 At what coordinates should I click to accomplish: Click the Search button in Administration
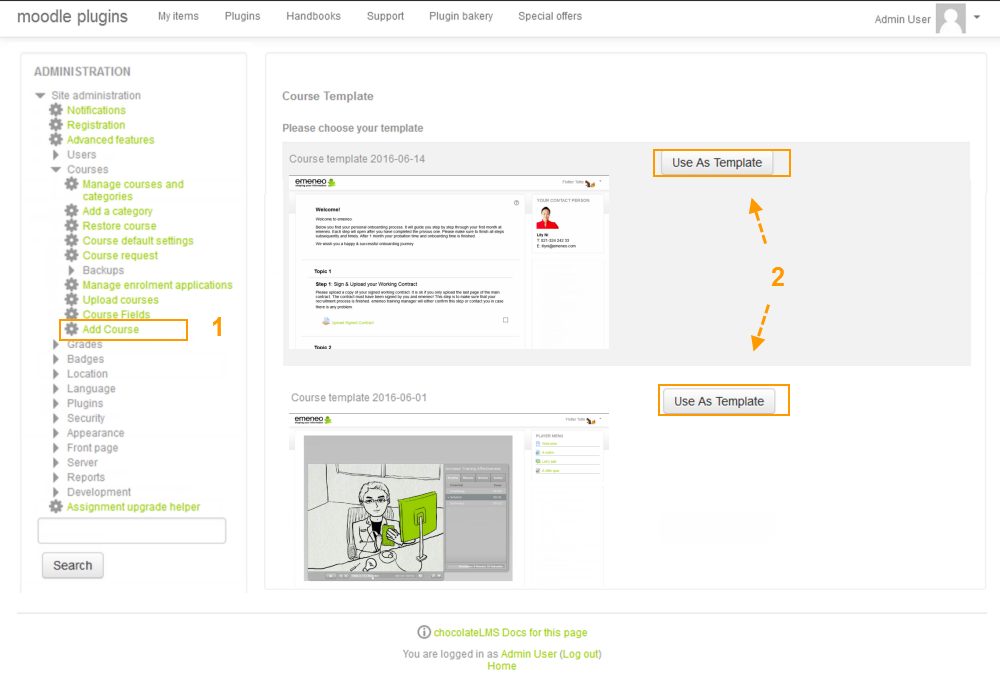coord(73,565)
